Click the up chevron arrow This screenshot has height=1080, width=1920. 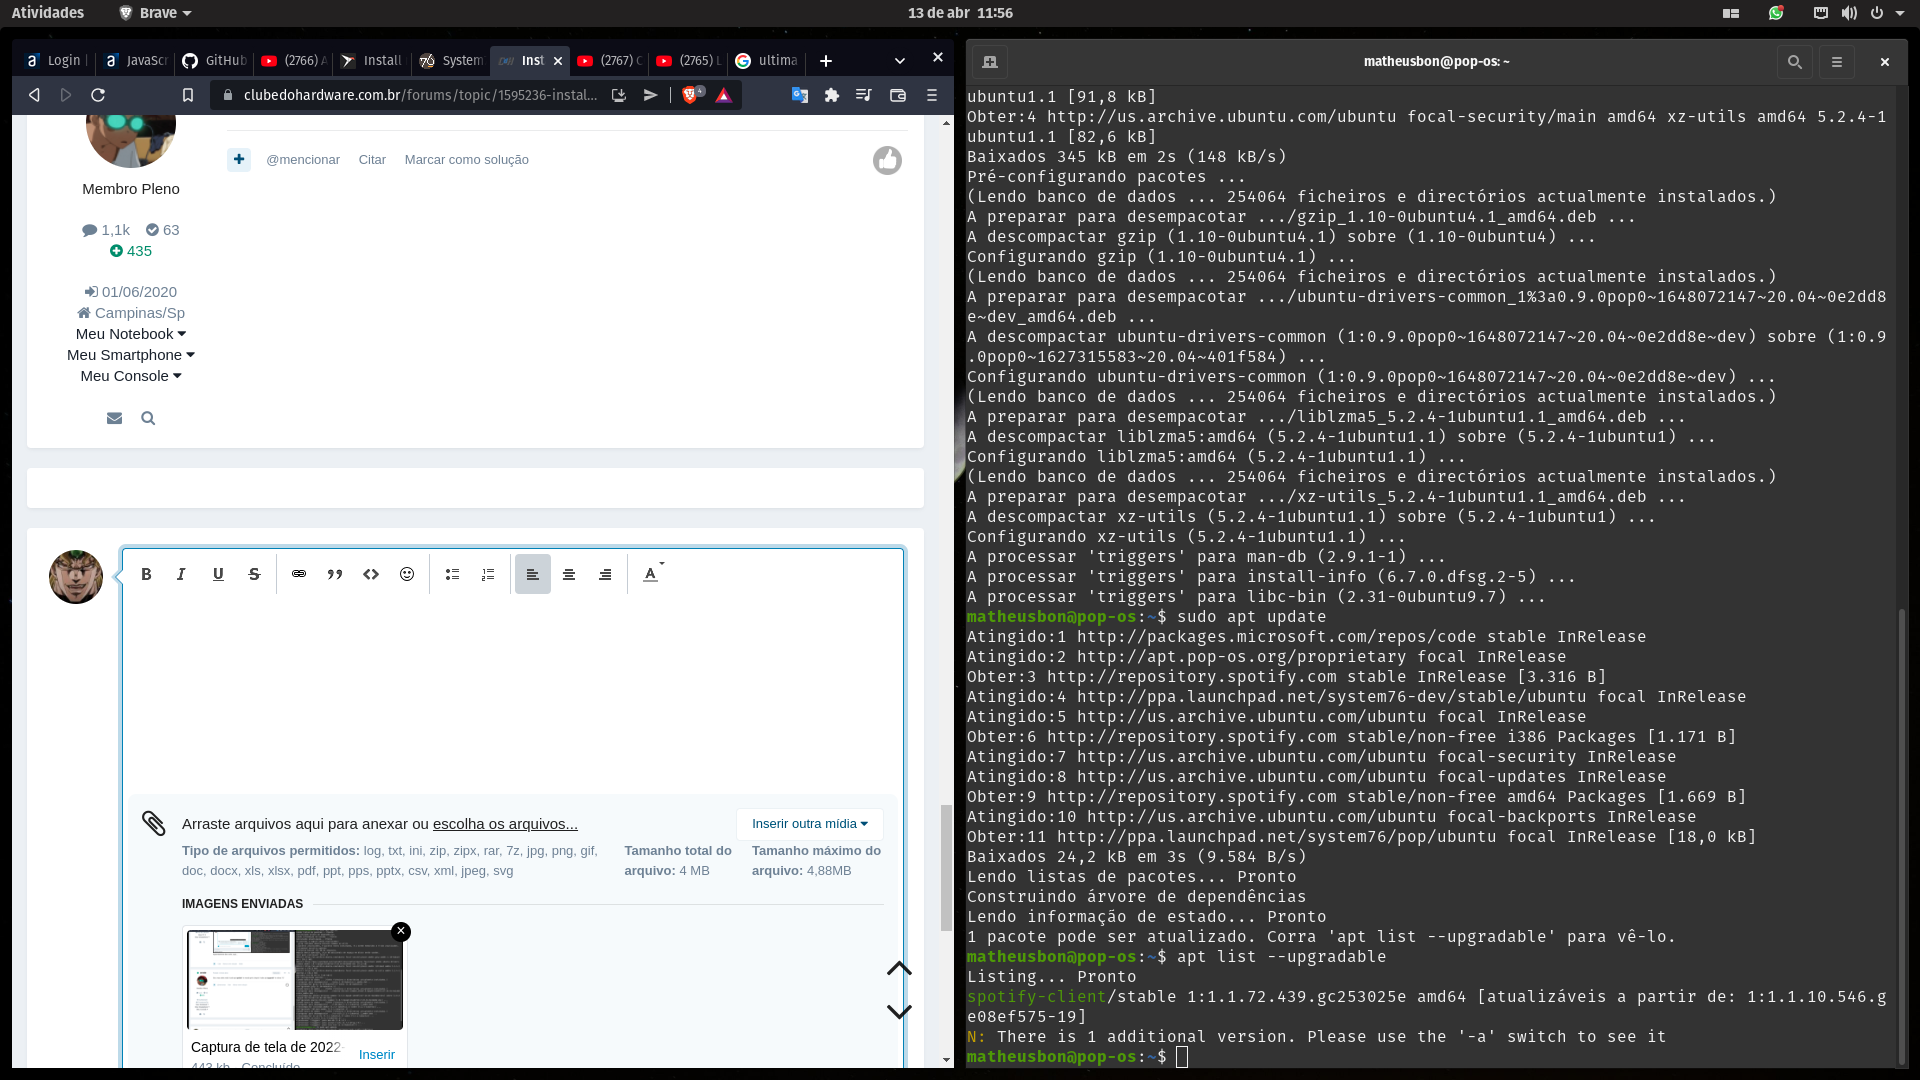pos(899,969)
